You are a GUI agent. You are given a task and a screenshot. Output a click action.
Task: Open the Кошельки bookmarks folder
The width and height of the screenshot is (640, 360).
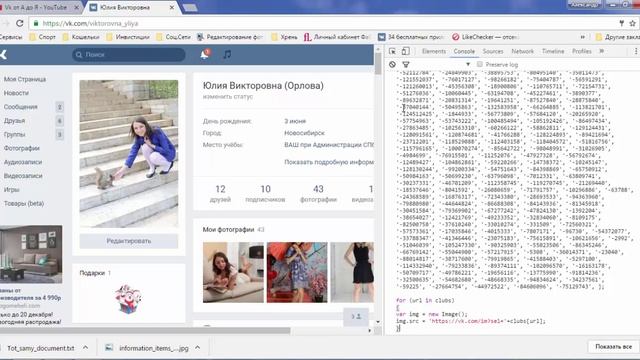coord(81,37)
